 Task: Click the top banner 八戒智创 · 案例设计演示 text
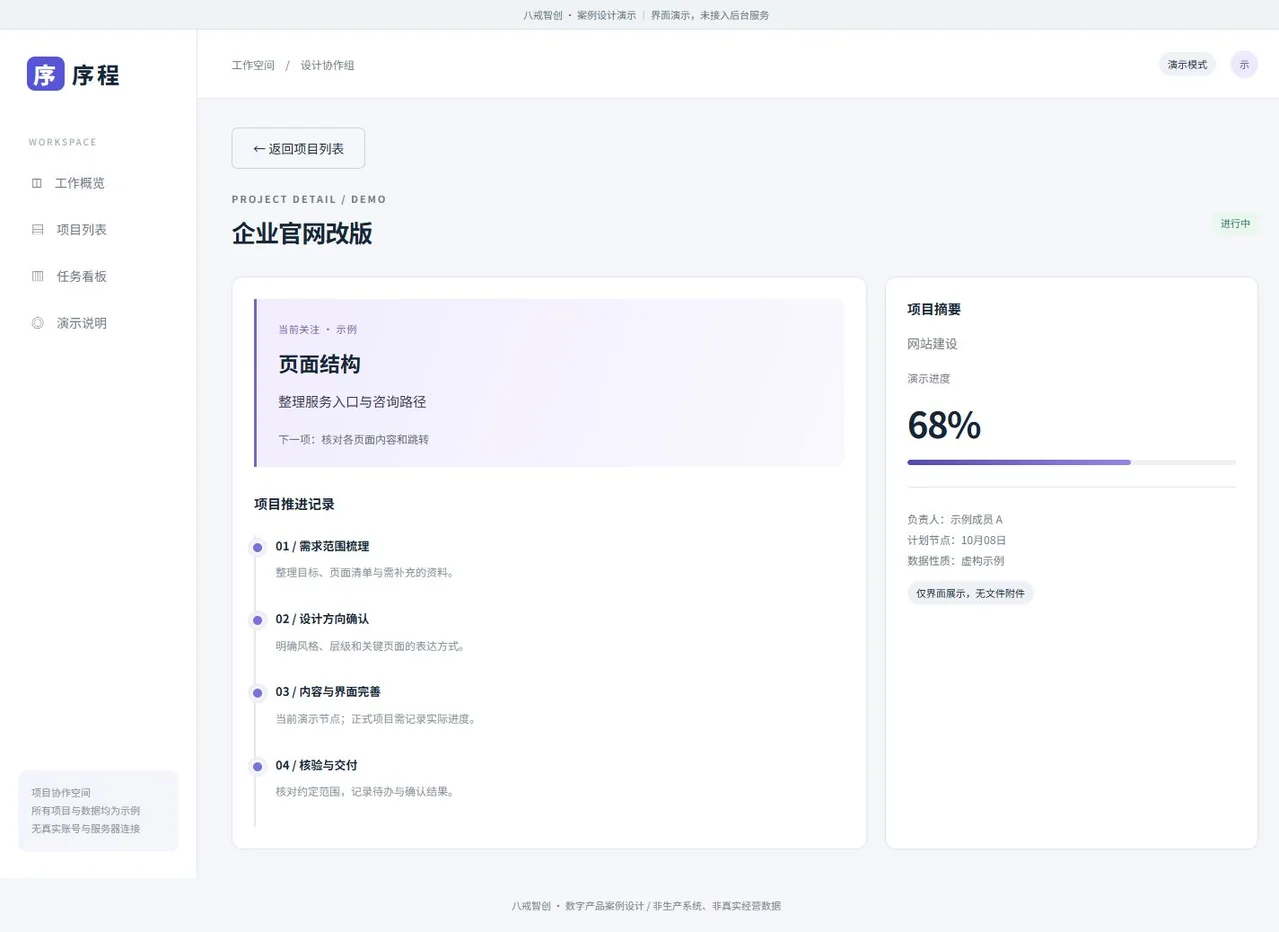[580, 15]
